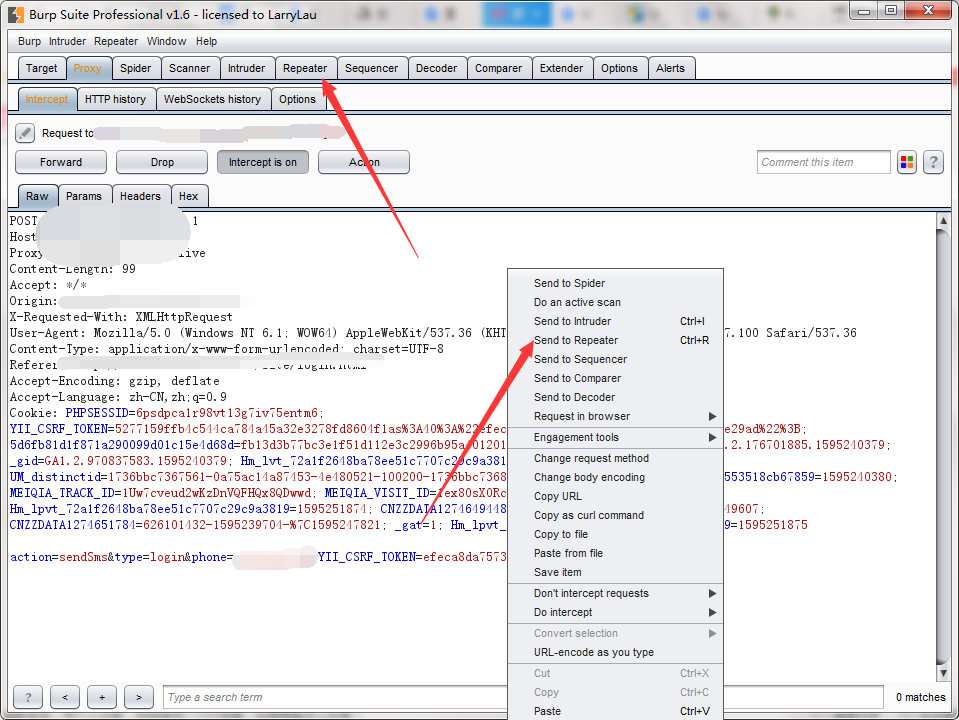Viewport: 959px width, 720px height.
Task: Select Copy to file
Action: [615, 534]
